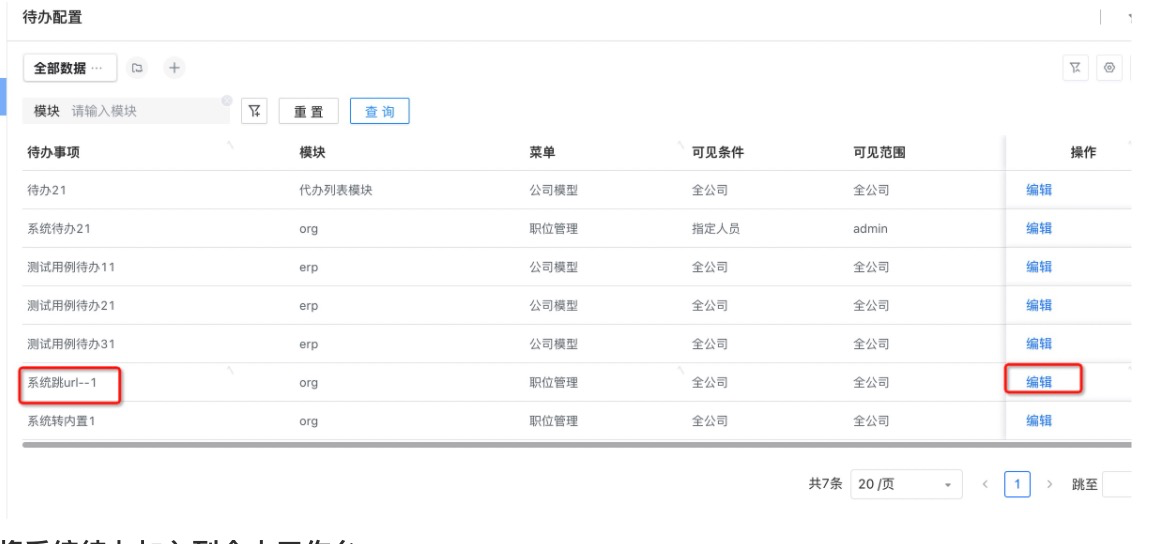Image resolution: width=1159 pixels, height=544 pixels.
Task: Click the folder icon next to 全部数据
Action: click(x=137, y=68)
